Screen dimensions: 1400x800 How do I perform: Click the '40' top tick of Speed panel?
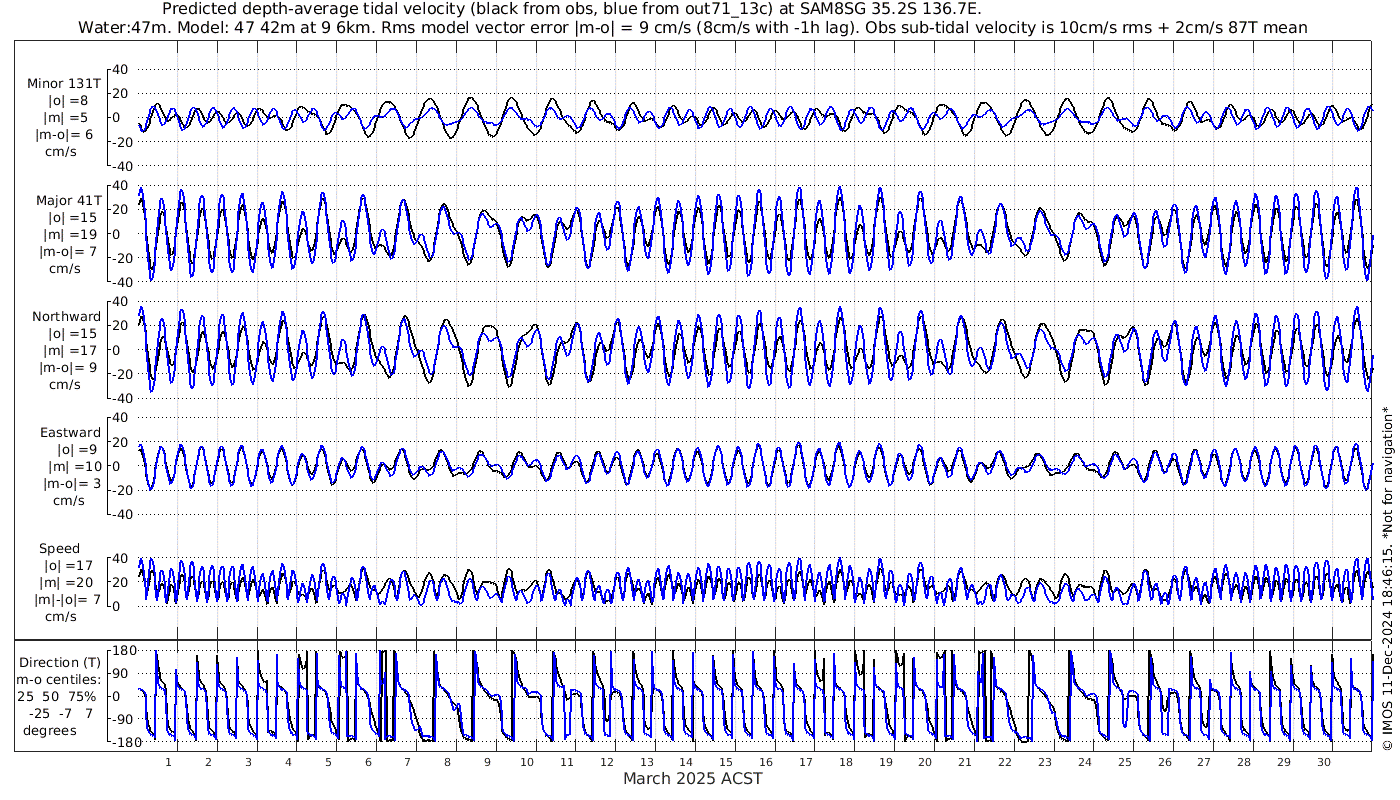[121, 558]
